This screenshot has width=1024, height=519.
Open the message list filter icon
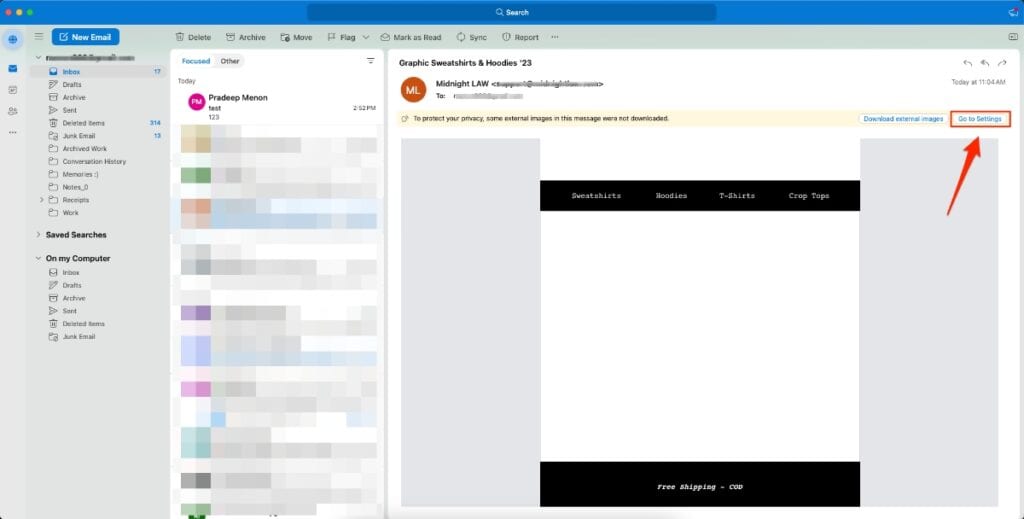click(370, 61)
